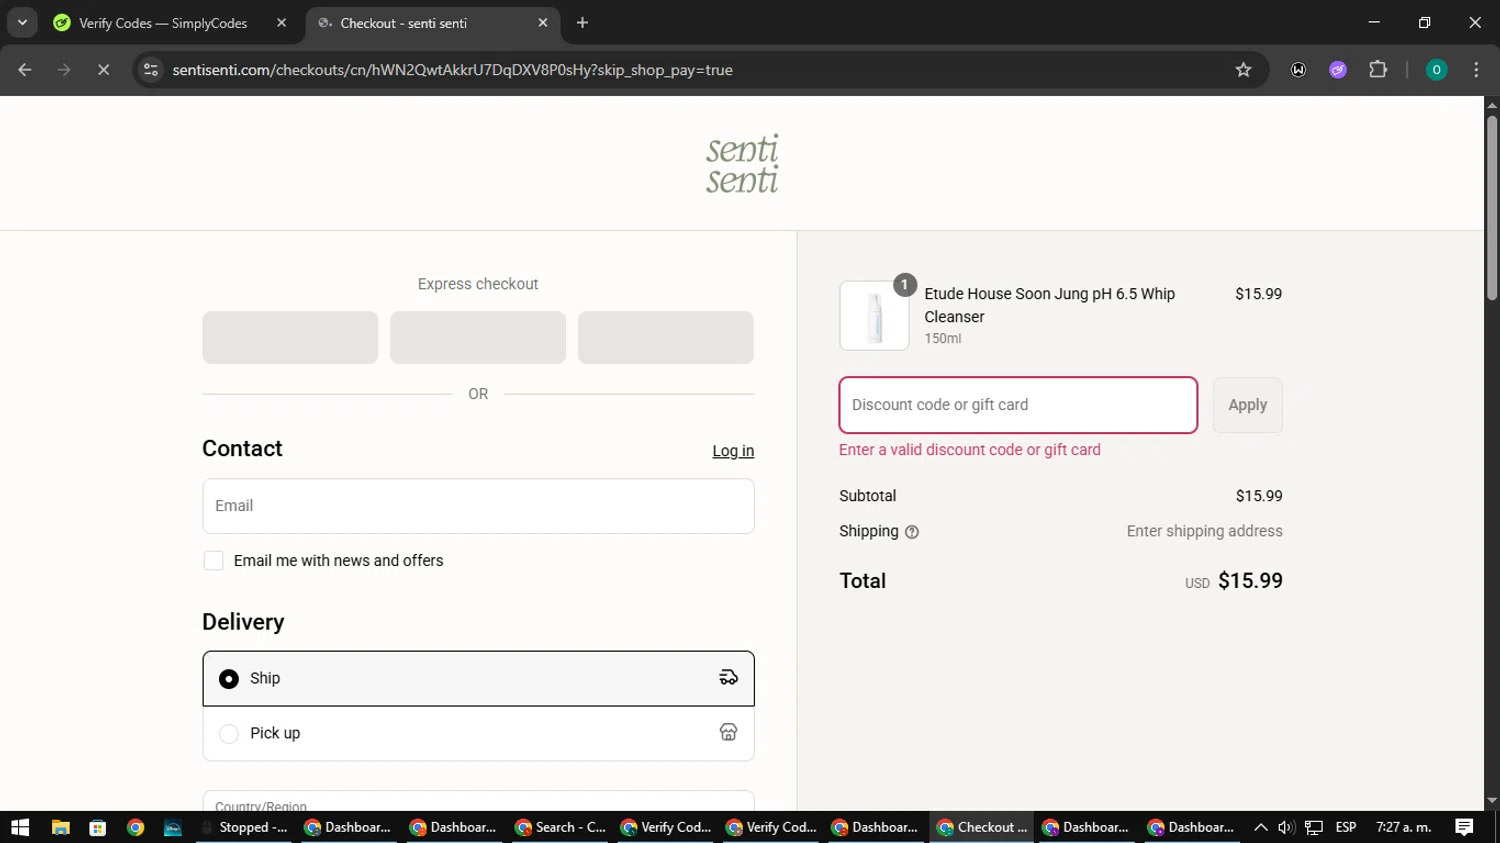The height and width of the screenshot is (843, 1500).
Task: Click the Etude House Soon Jung product name
Action: [x=1049, y=305]
